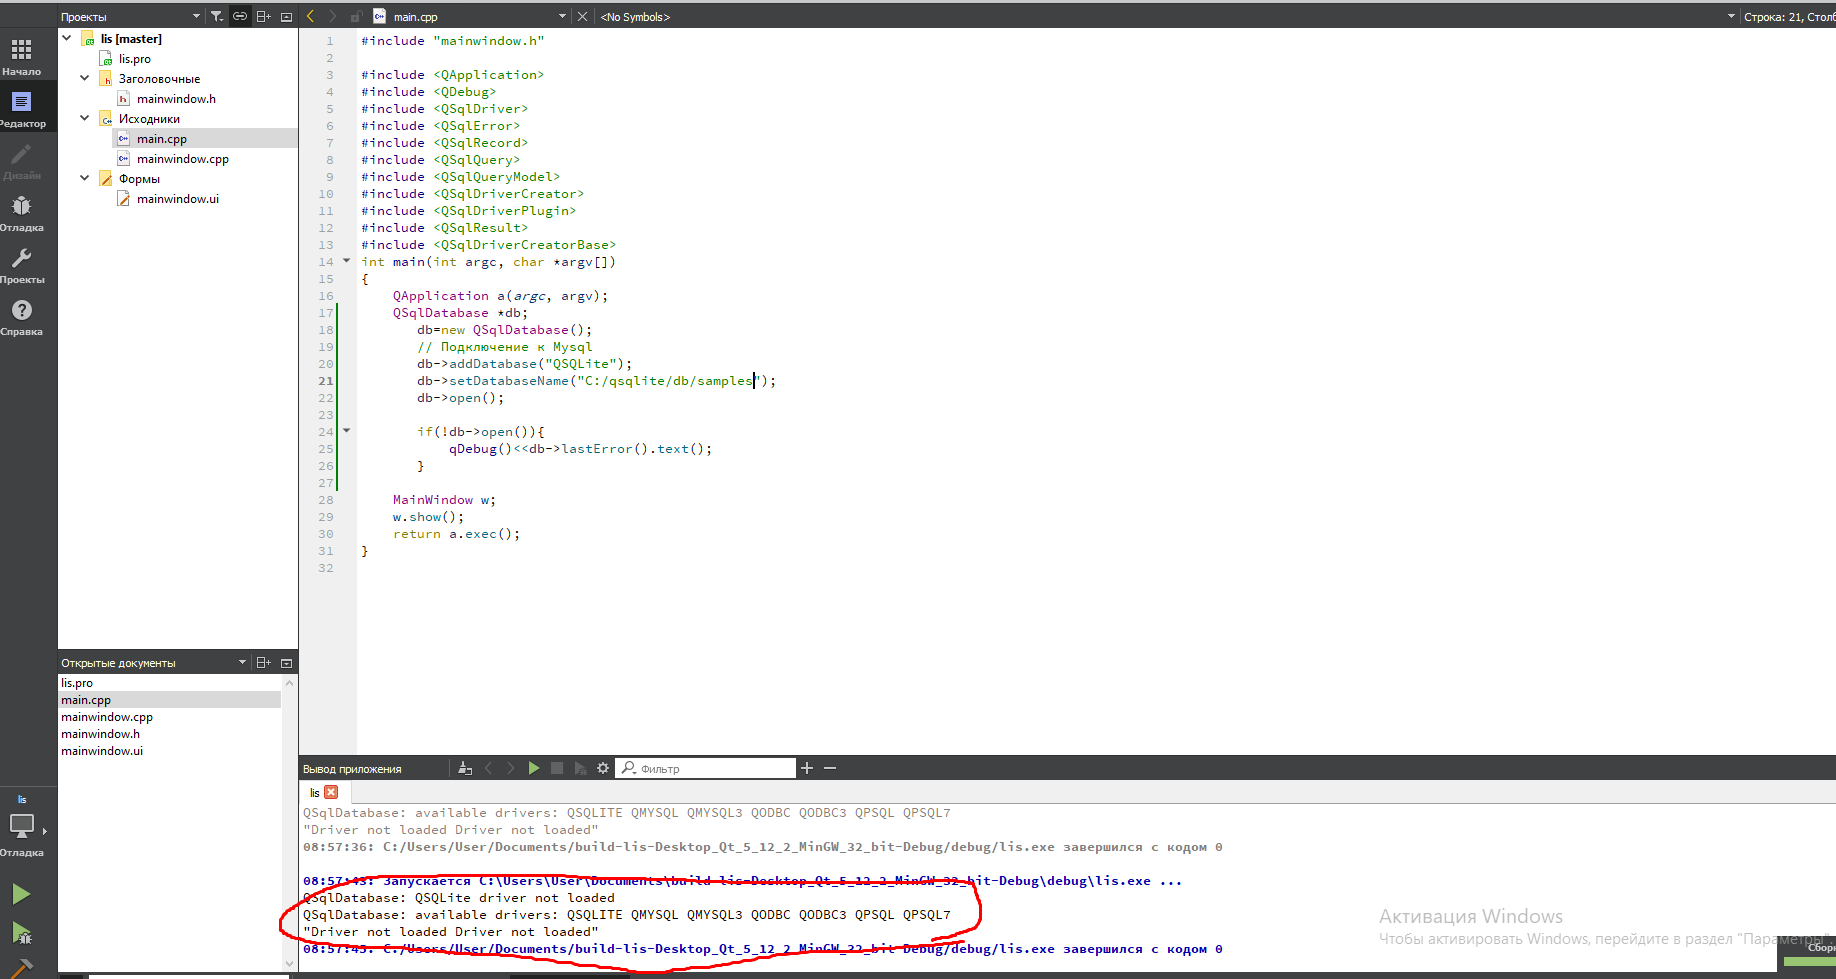Screen dimensions: 1836x979
Task: Select mainwindow.h in open documents list
Action: click(170, 734)
